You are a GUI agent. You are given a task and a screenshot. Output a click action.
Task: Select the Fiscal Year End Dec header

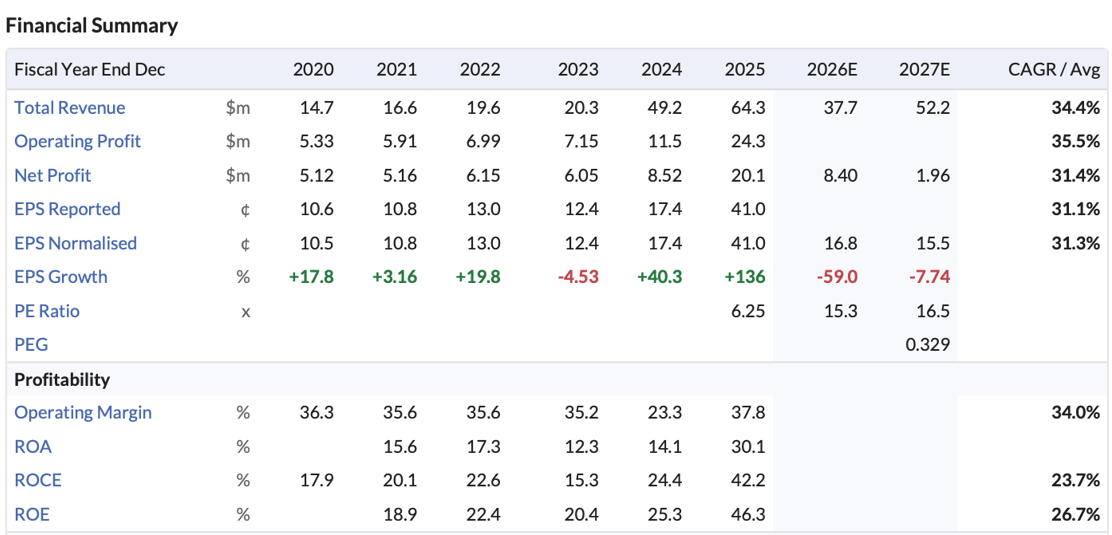[x=89, y=70]
